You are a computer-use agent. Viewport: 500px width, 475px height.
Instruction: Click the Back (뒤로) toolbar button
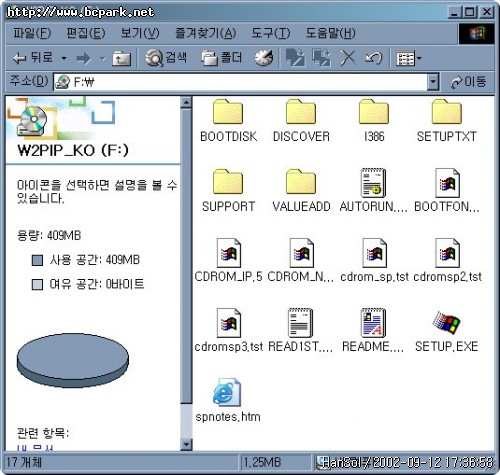[33, 58]
